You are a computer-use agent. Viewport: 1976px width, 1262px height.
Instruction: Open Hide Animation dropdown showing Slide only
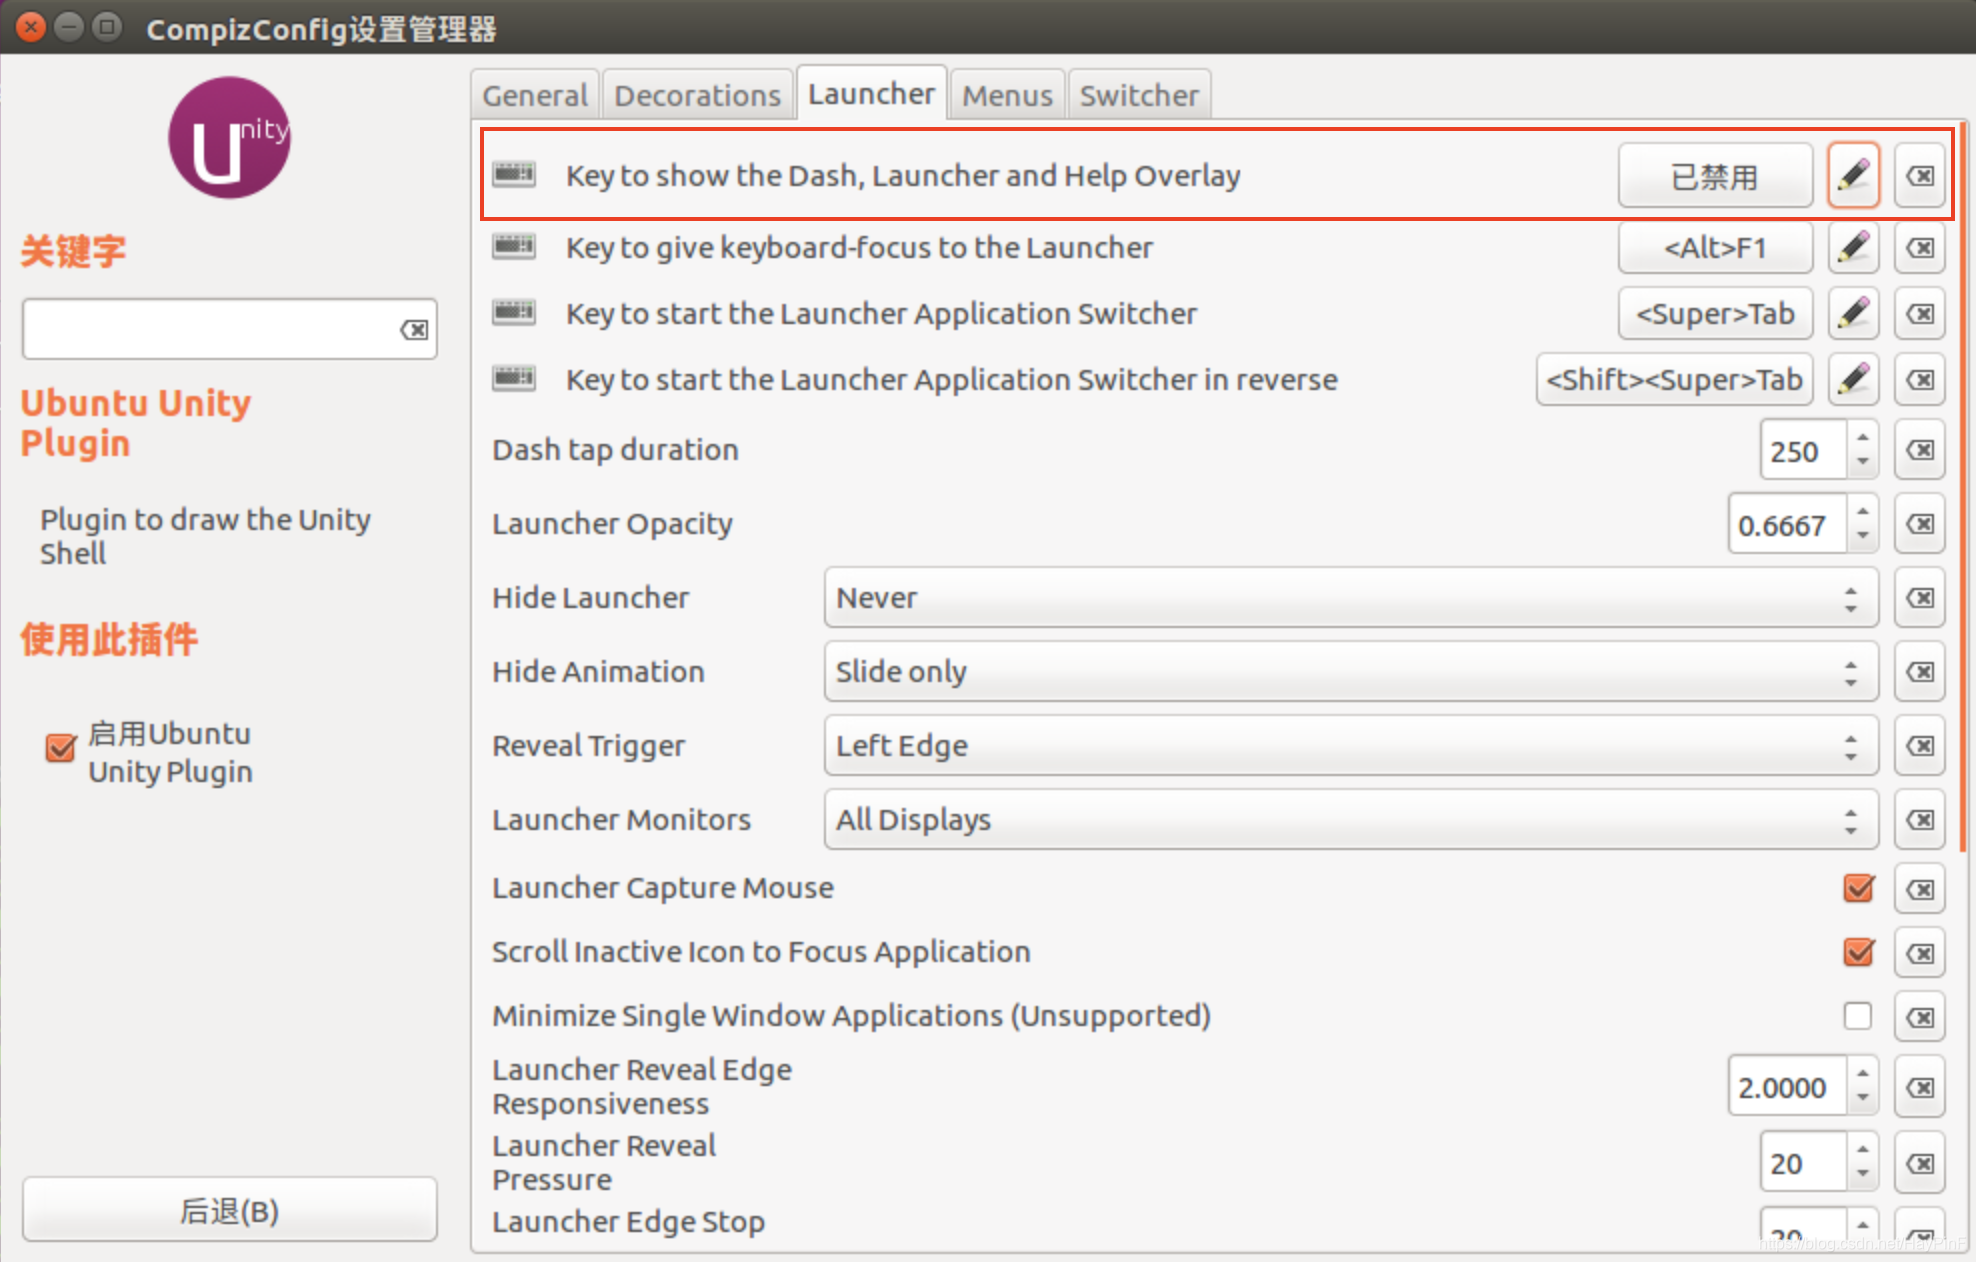tap(1350, 672)
